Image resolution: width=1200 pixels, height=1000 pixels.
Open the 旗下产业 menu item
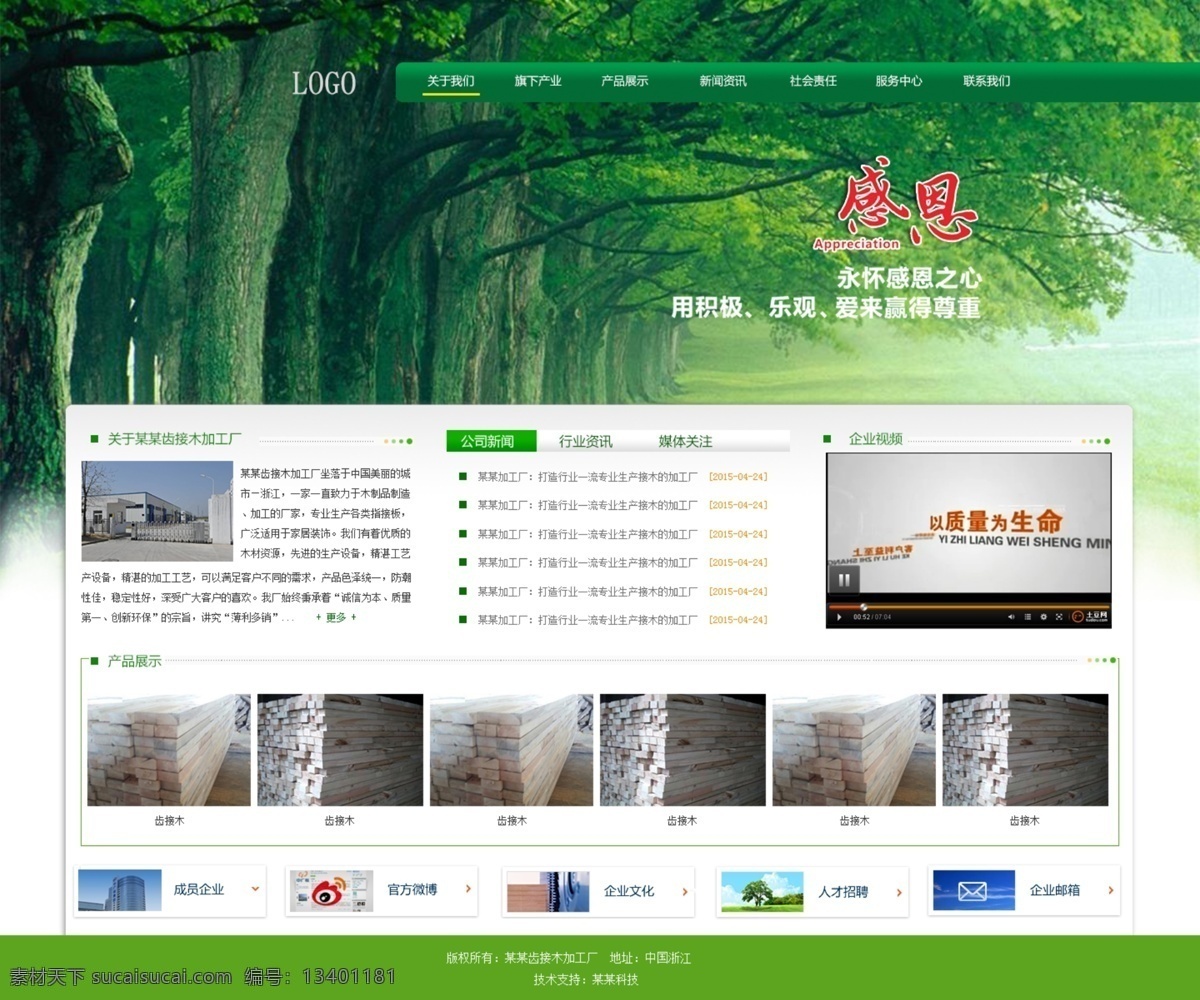click(x=538, y=81)
